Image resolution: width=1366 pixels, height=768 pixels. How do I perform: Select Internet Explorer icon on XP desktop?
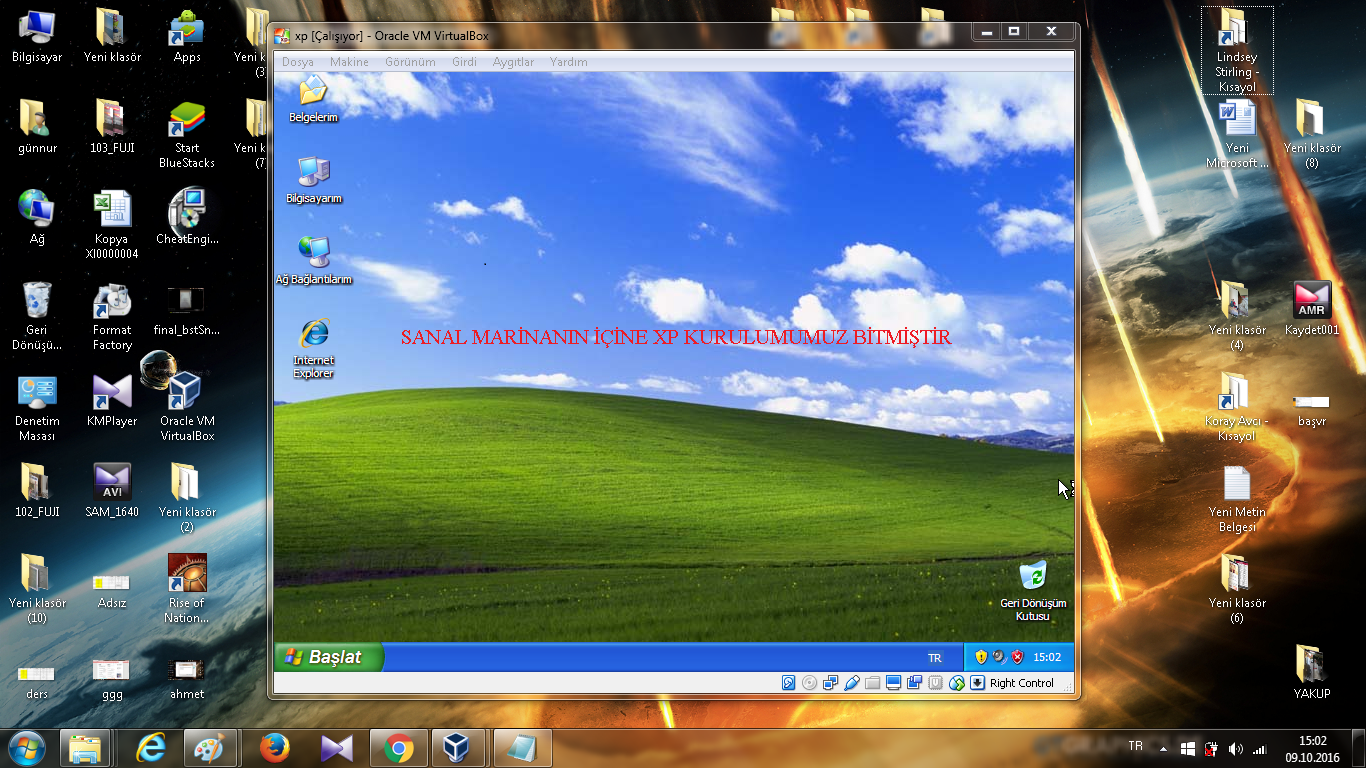point(314,349)
